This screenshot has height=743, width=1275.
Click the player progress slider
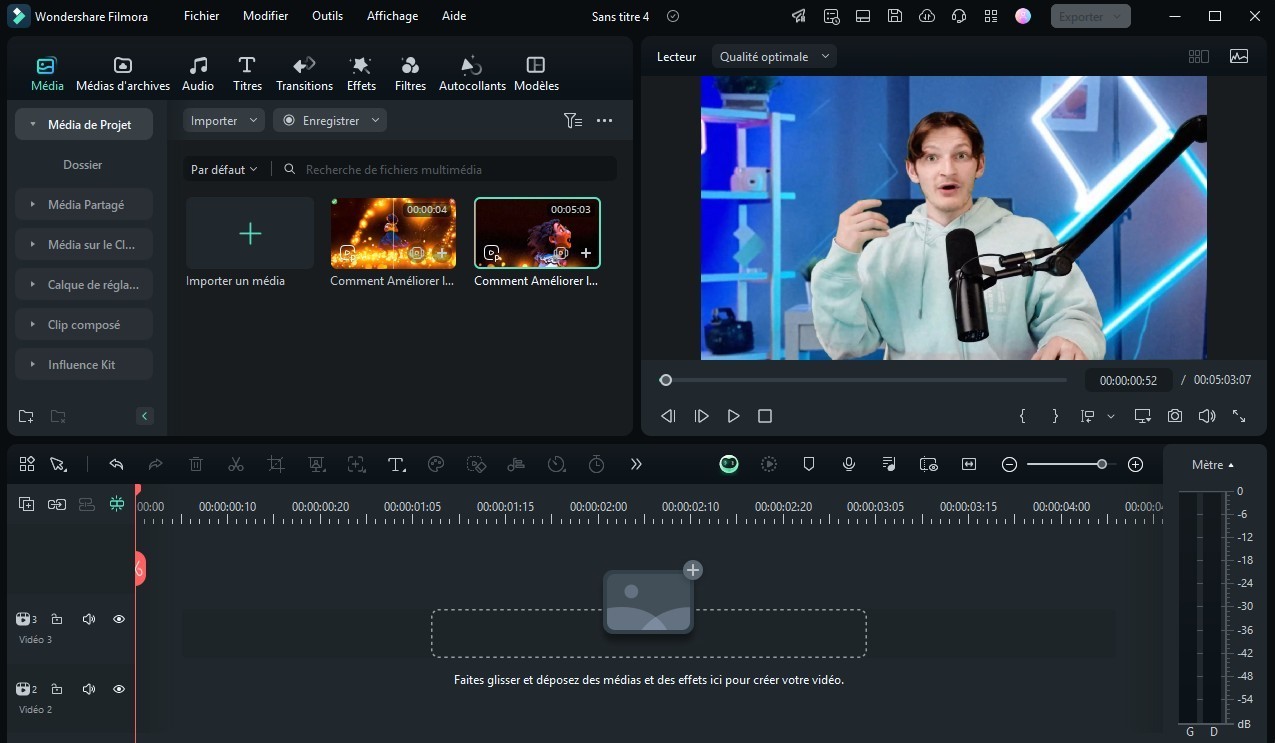click(863, 380)
